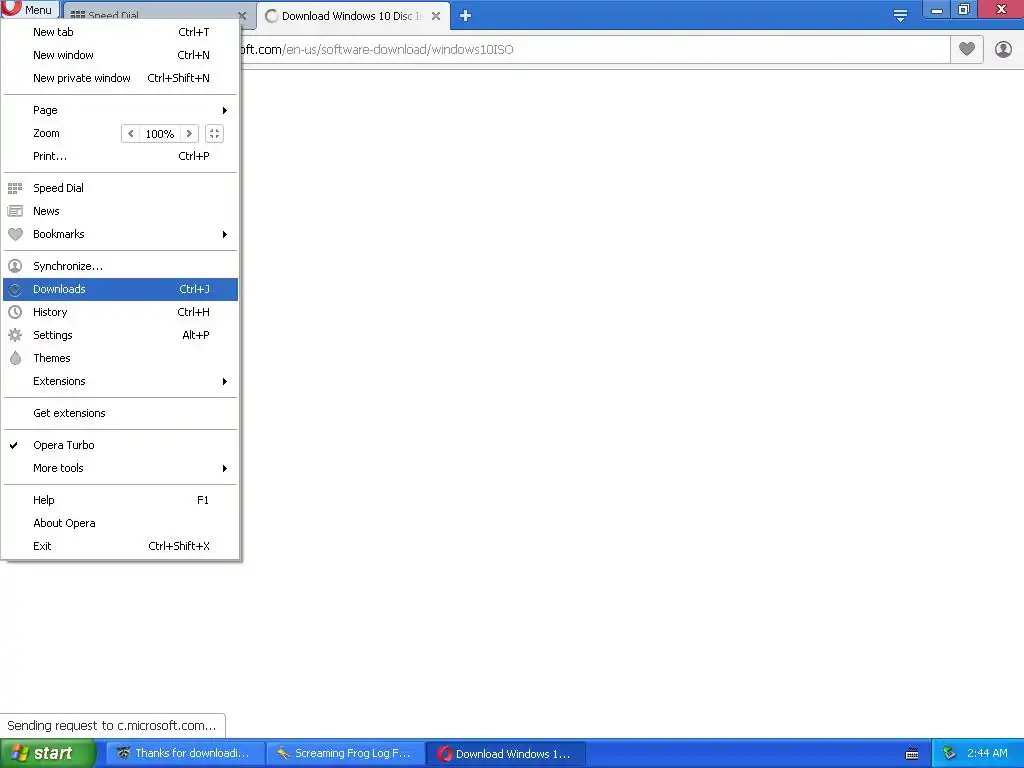This screenshot has width=1024, height=768.
Task: Open Thanks for downloadi... taskbar item
Action: coord(185,754)
